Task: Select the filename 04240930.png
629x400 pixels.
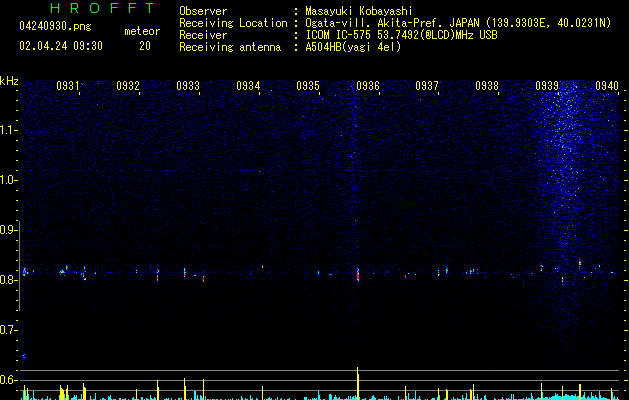Action: coord(55,27)
